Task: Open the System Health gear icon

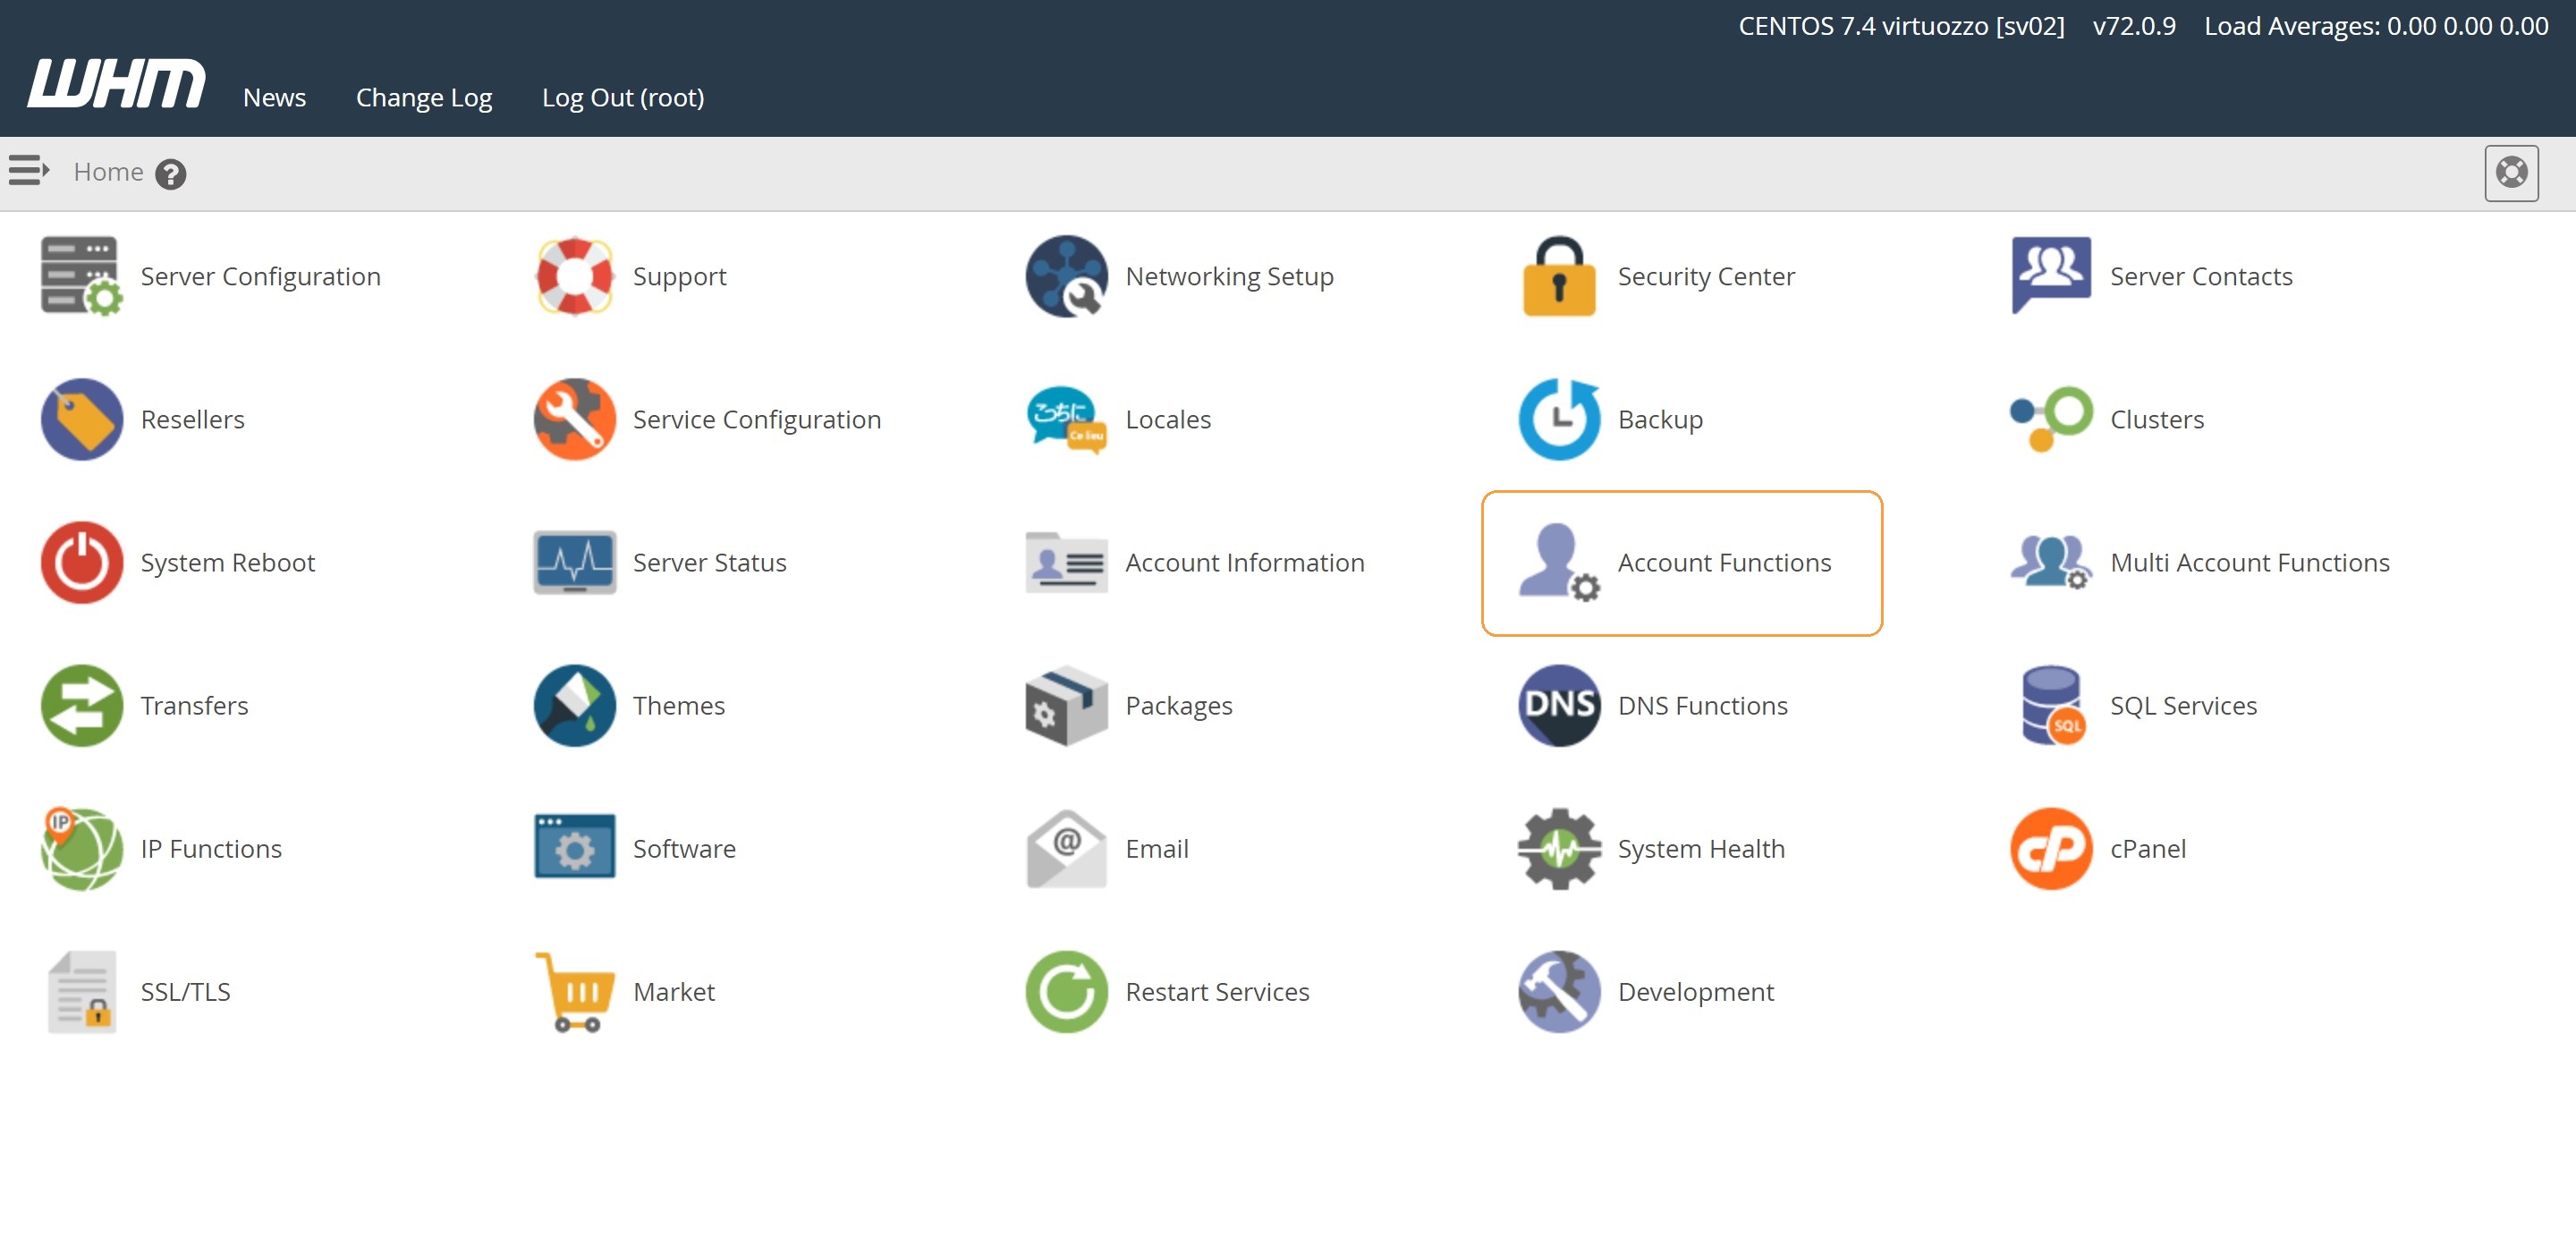Action: (x=1559, y=848)
